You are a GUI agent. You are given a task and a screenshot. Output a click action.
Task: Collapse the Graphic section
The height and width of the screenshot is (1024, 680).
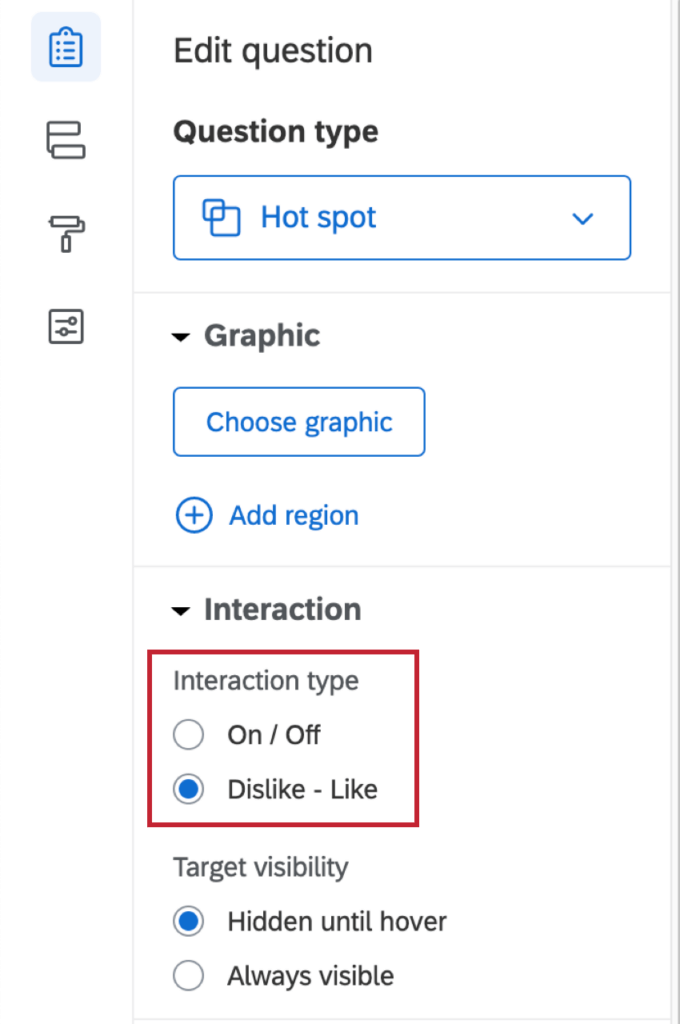tap(180, 337)
